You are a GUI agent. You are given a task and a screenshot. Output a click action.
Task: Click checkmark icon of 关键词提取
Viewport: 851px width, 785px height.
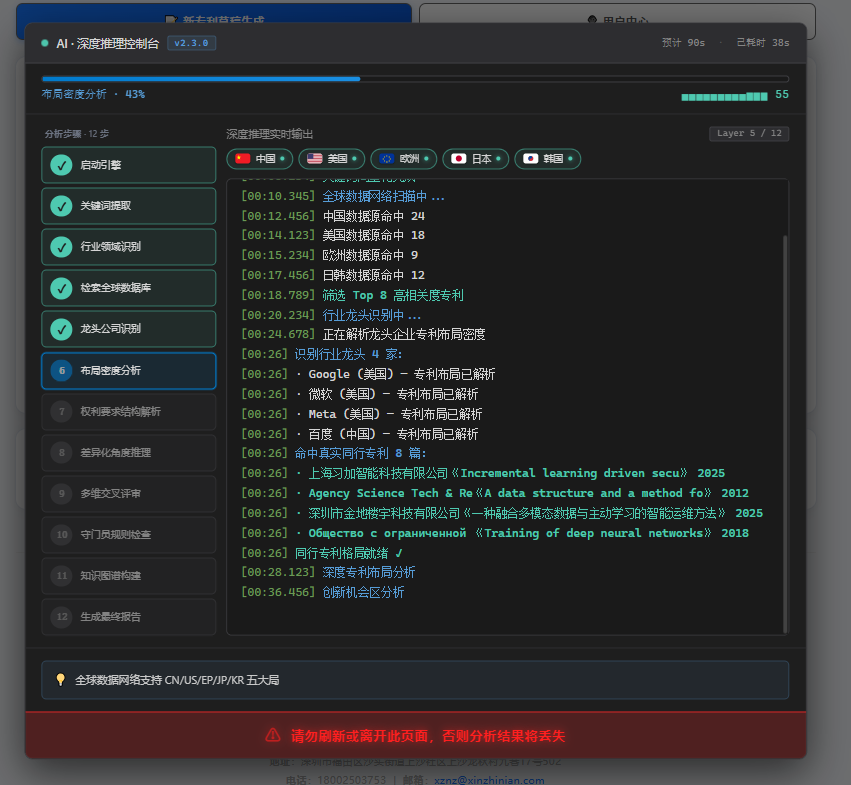[61, 206]
